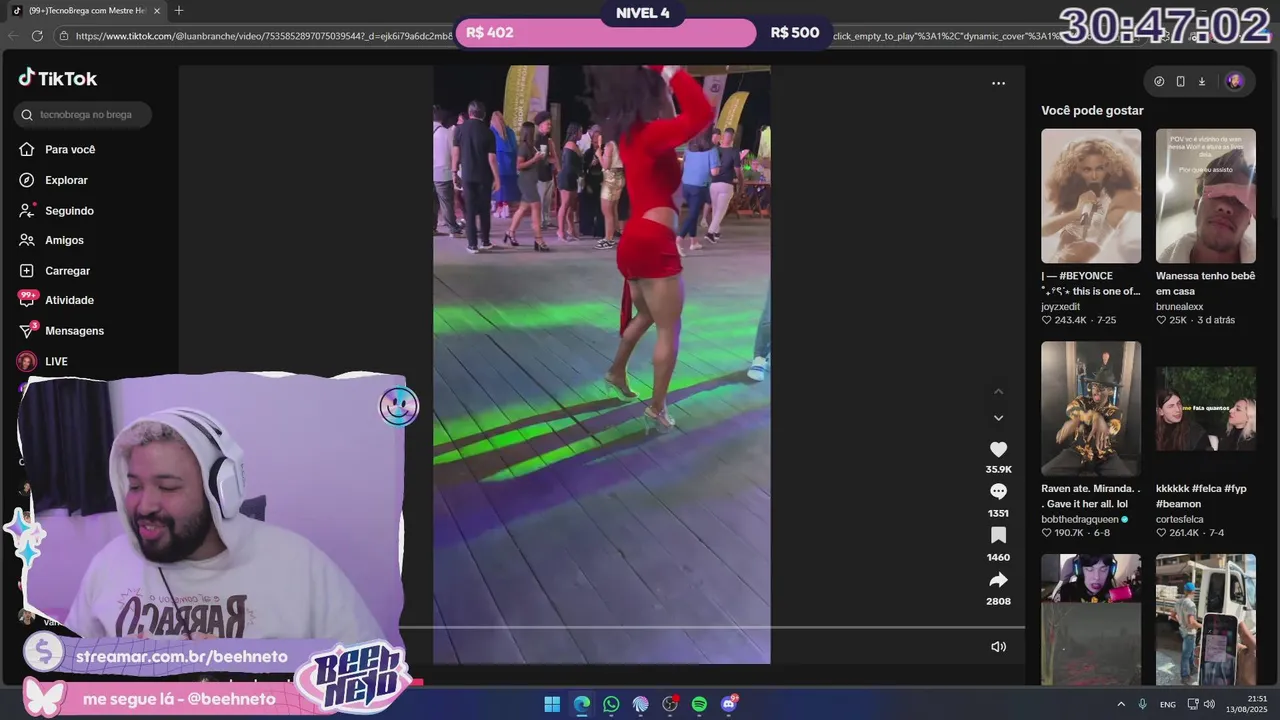This screenshot has height=720, width=1280.
Task: Mute the video with the speaker icon
Action: [x=998, y=647]
